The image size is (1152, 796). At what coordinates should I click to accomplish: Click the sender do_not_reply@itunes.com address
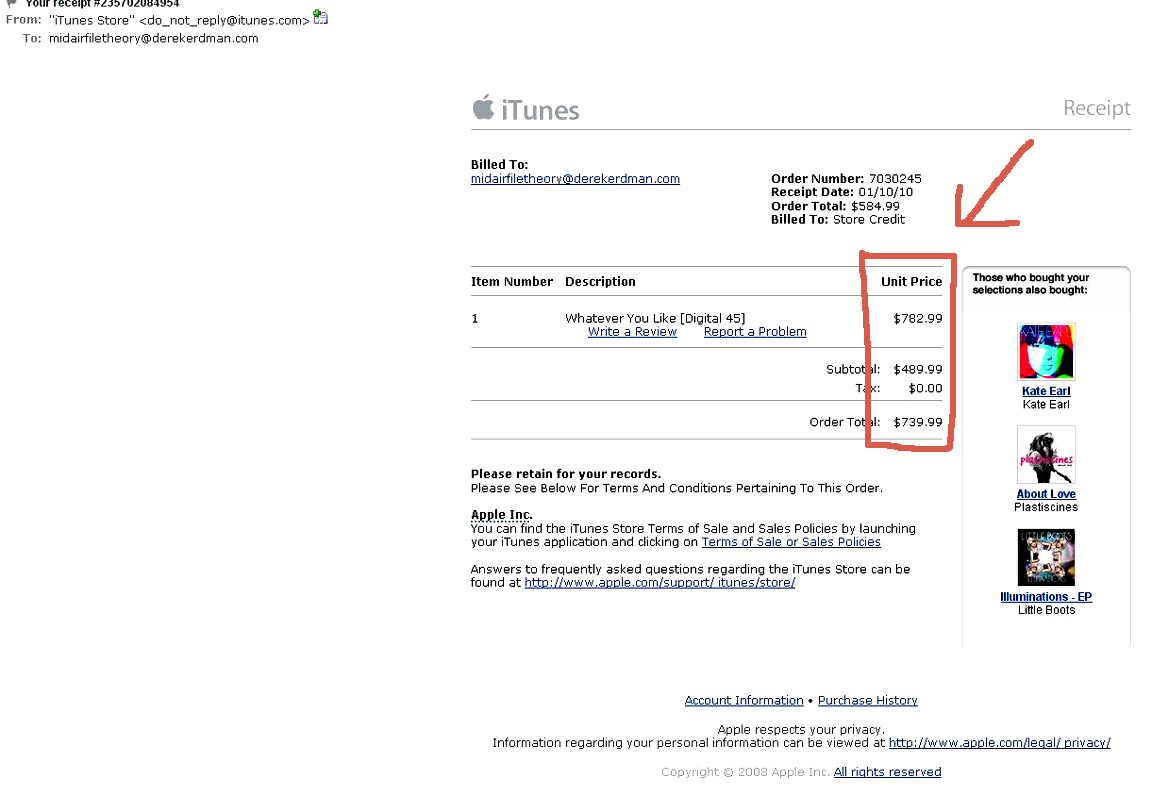pyautogui.click(x=224, y=21)
